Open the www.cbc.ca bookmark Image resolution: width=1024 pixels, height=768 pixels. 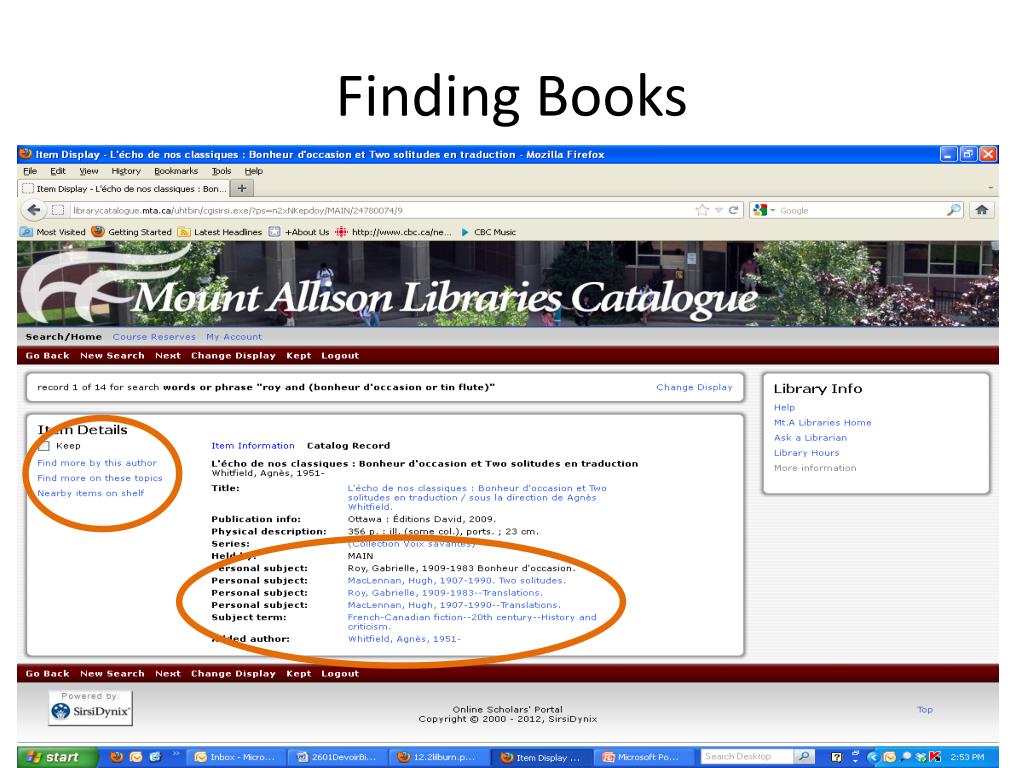pos(393,232)
